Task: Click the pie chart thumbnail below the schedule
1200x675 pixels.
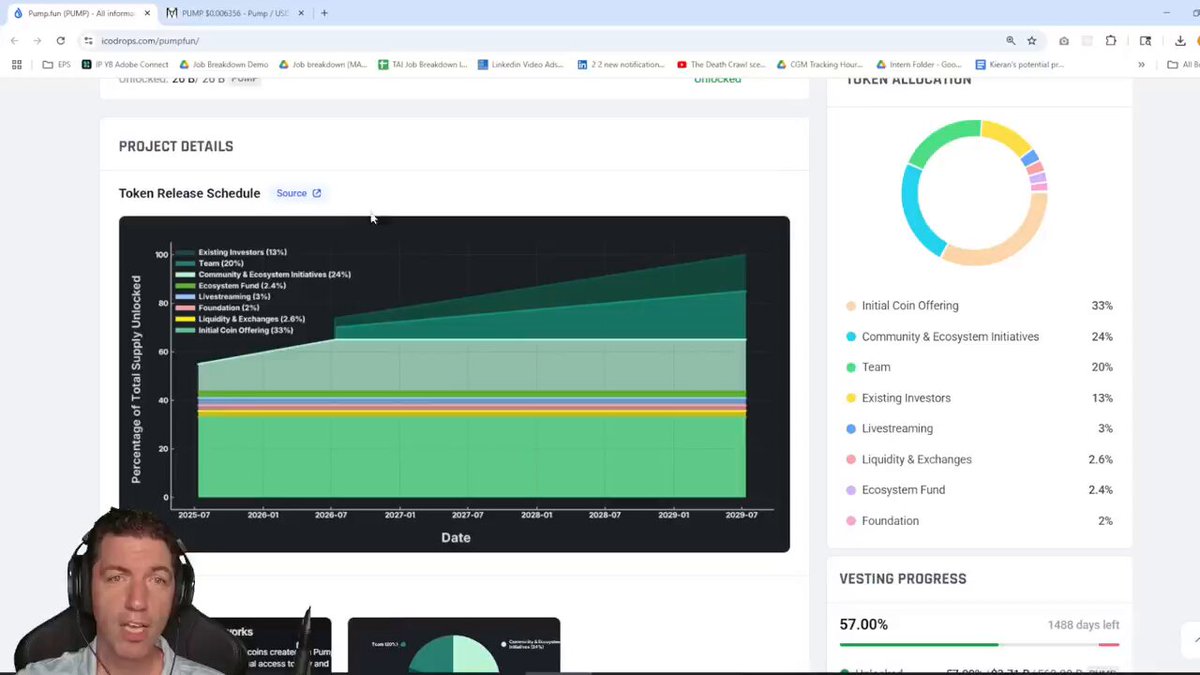Action: [x=454, y=646]
